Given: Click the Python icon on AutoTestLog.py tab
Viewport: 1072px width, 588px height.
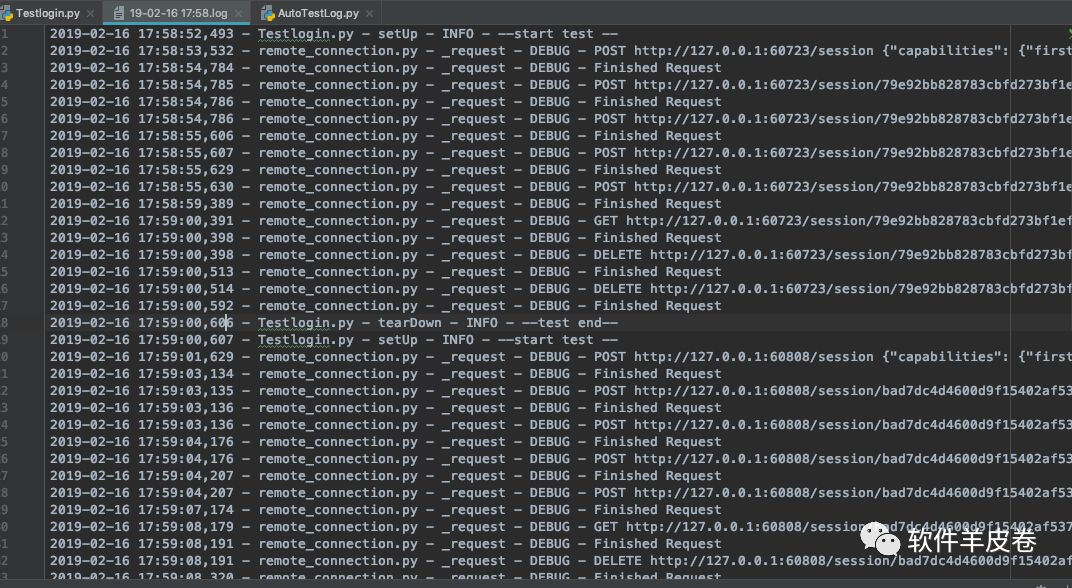Looking at the screenshot, I should tap(268, 12).
